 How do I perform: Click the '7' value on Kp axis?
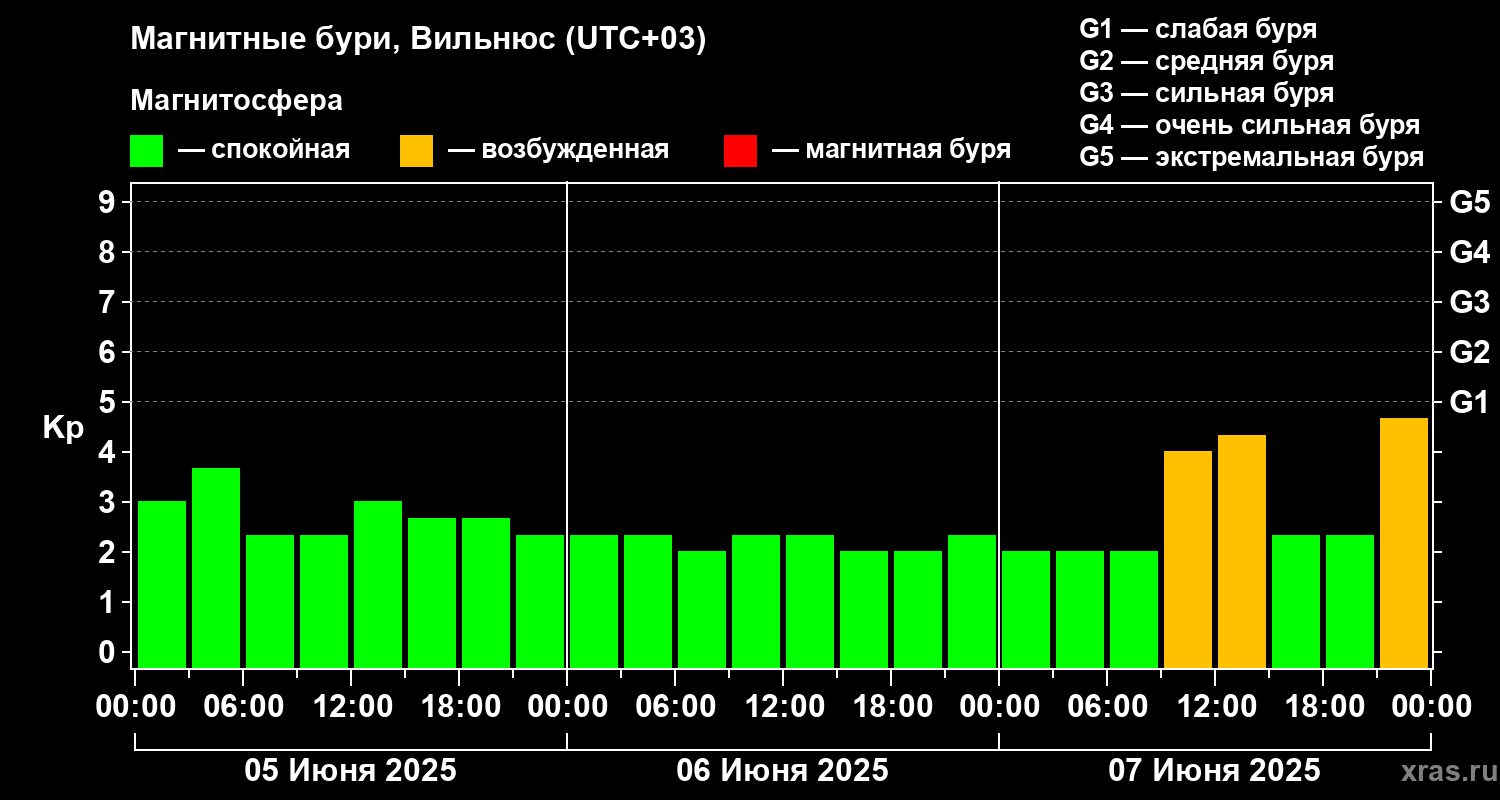coord(108,302)
